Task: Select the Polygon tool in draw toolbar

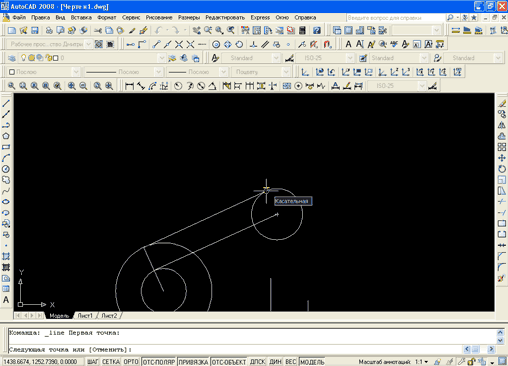Action: point(6,136)
